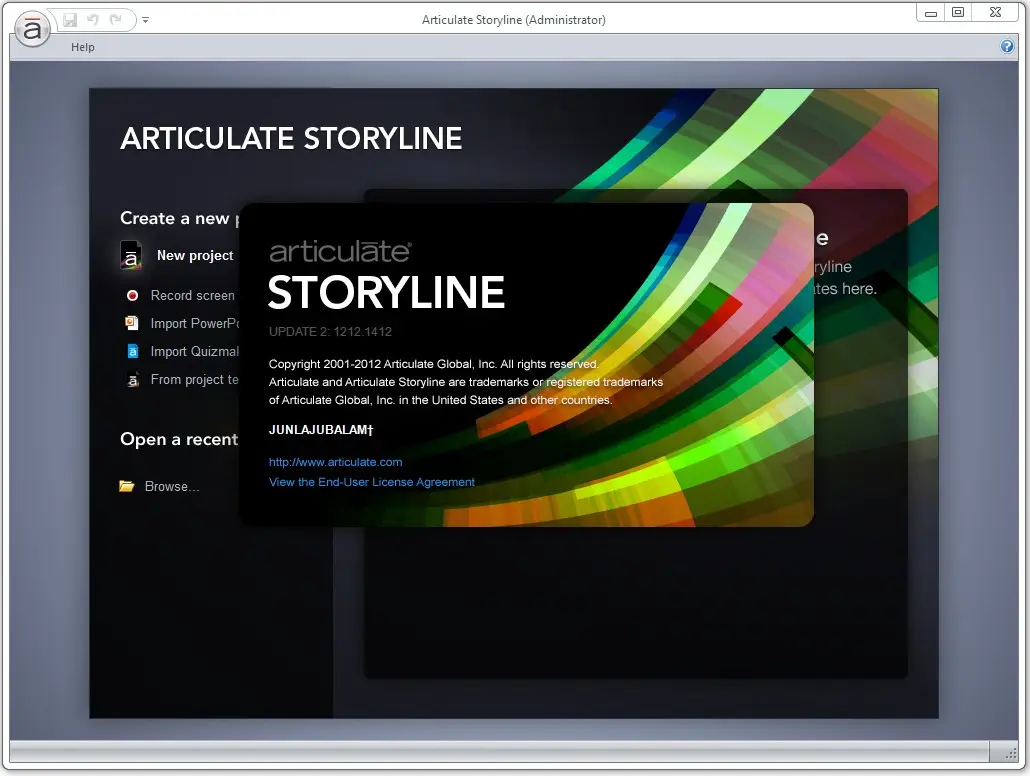
Task: Click the Copyright 2001-2012 Articulate Global line
Action: point(434,364)
